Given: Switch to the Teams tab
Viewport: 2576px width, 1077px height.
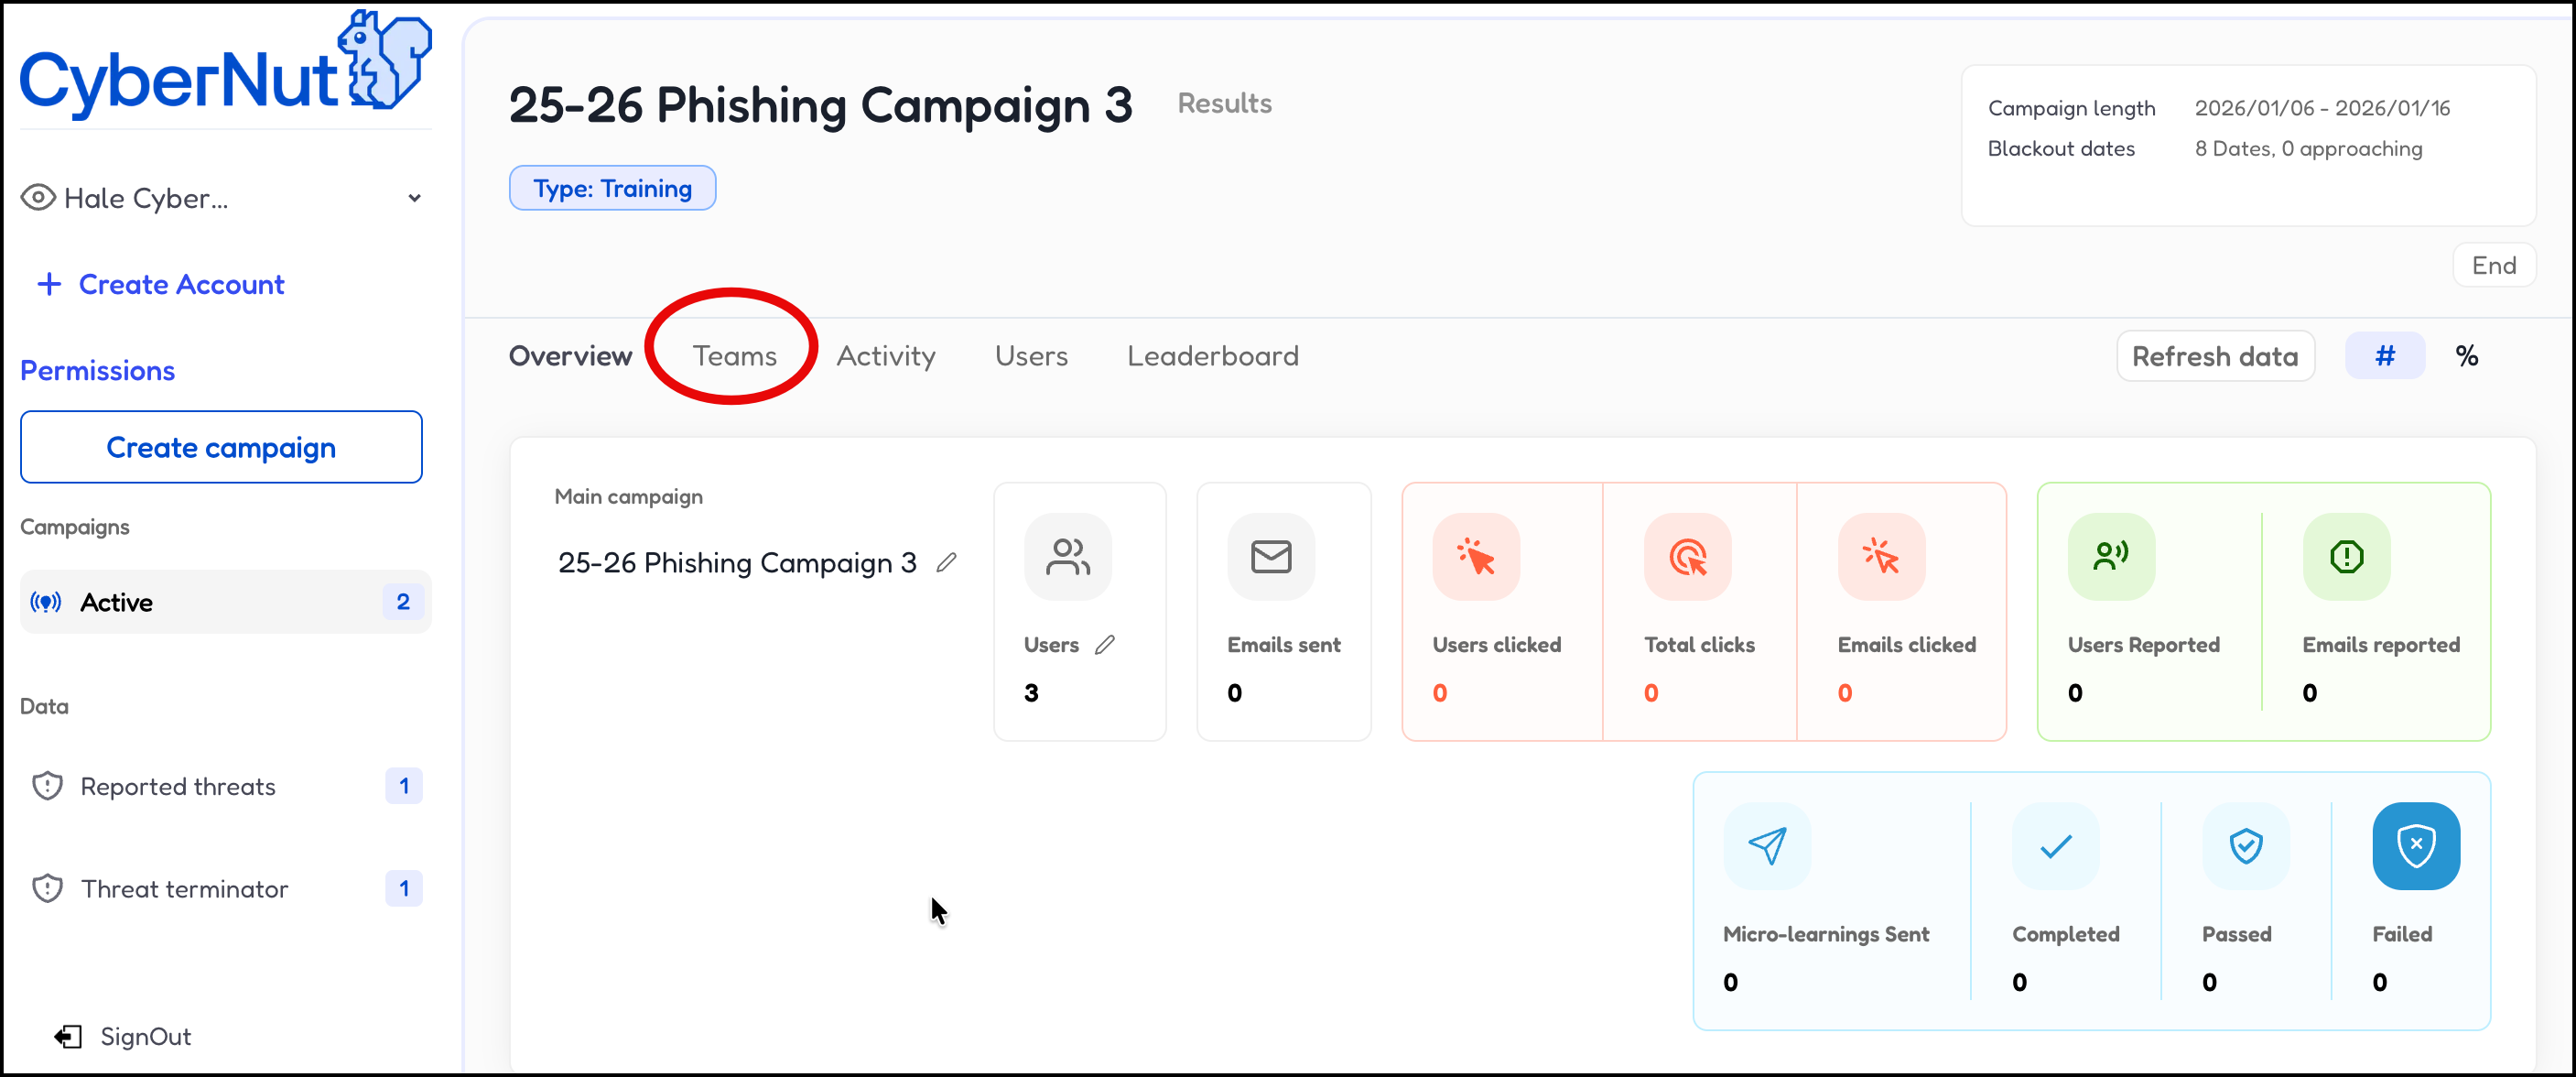Looking at the screenshot, I should (734, 356).
